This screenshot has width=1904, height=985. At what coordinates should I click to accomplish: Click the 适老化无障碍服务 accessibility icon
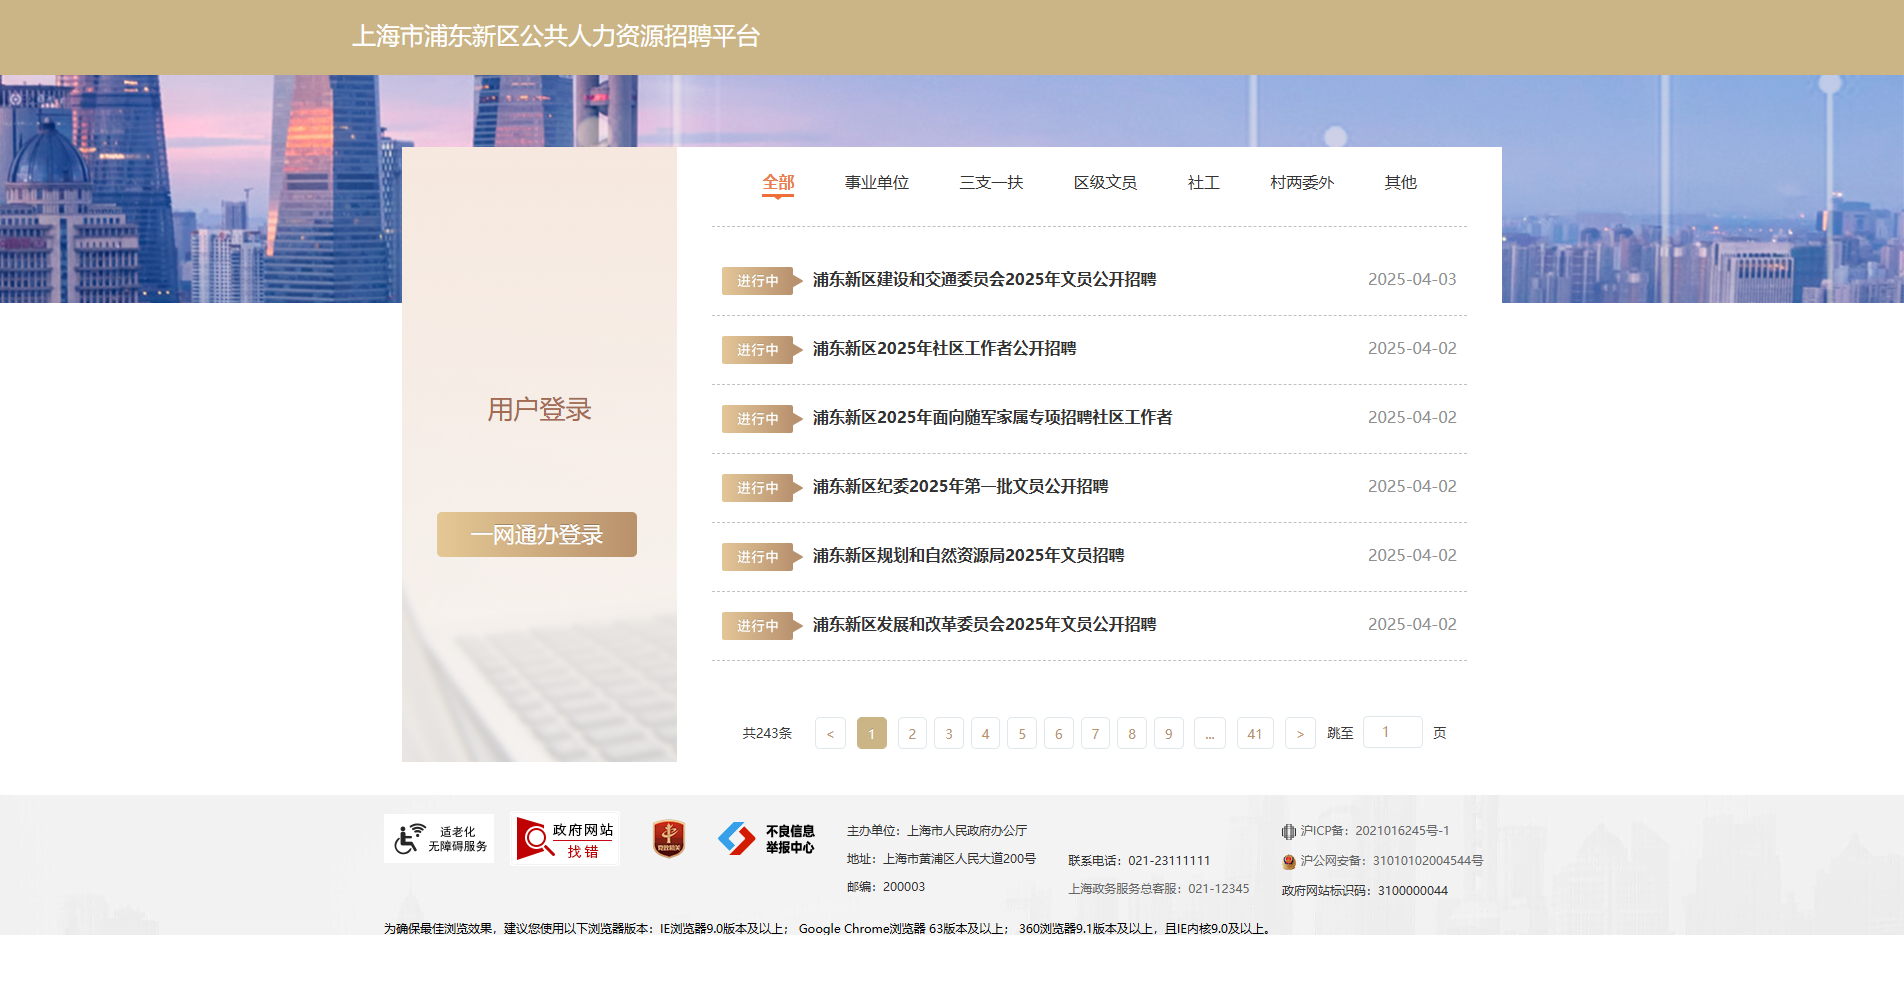click(439, 838)
